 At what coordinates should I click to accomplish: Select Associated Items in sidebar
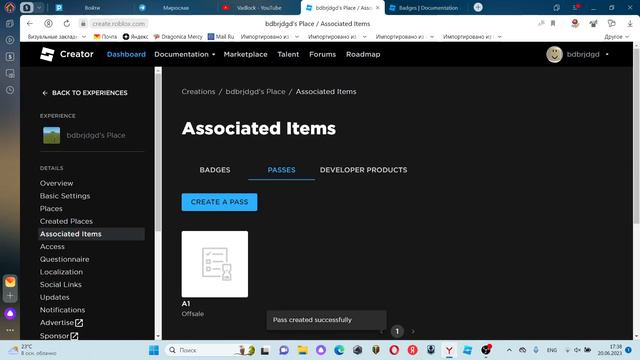tap(91, 234)
